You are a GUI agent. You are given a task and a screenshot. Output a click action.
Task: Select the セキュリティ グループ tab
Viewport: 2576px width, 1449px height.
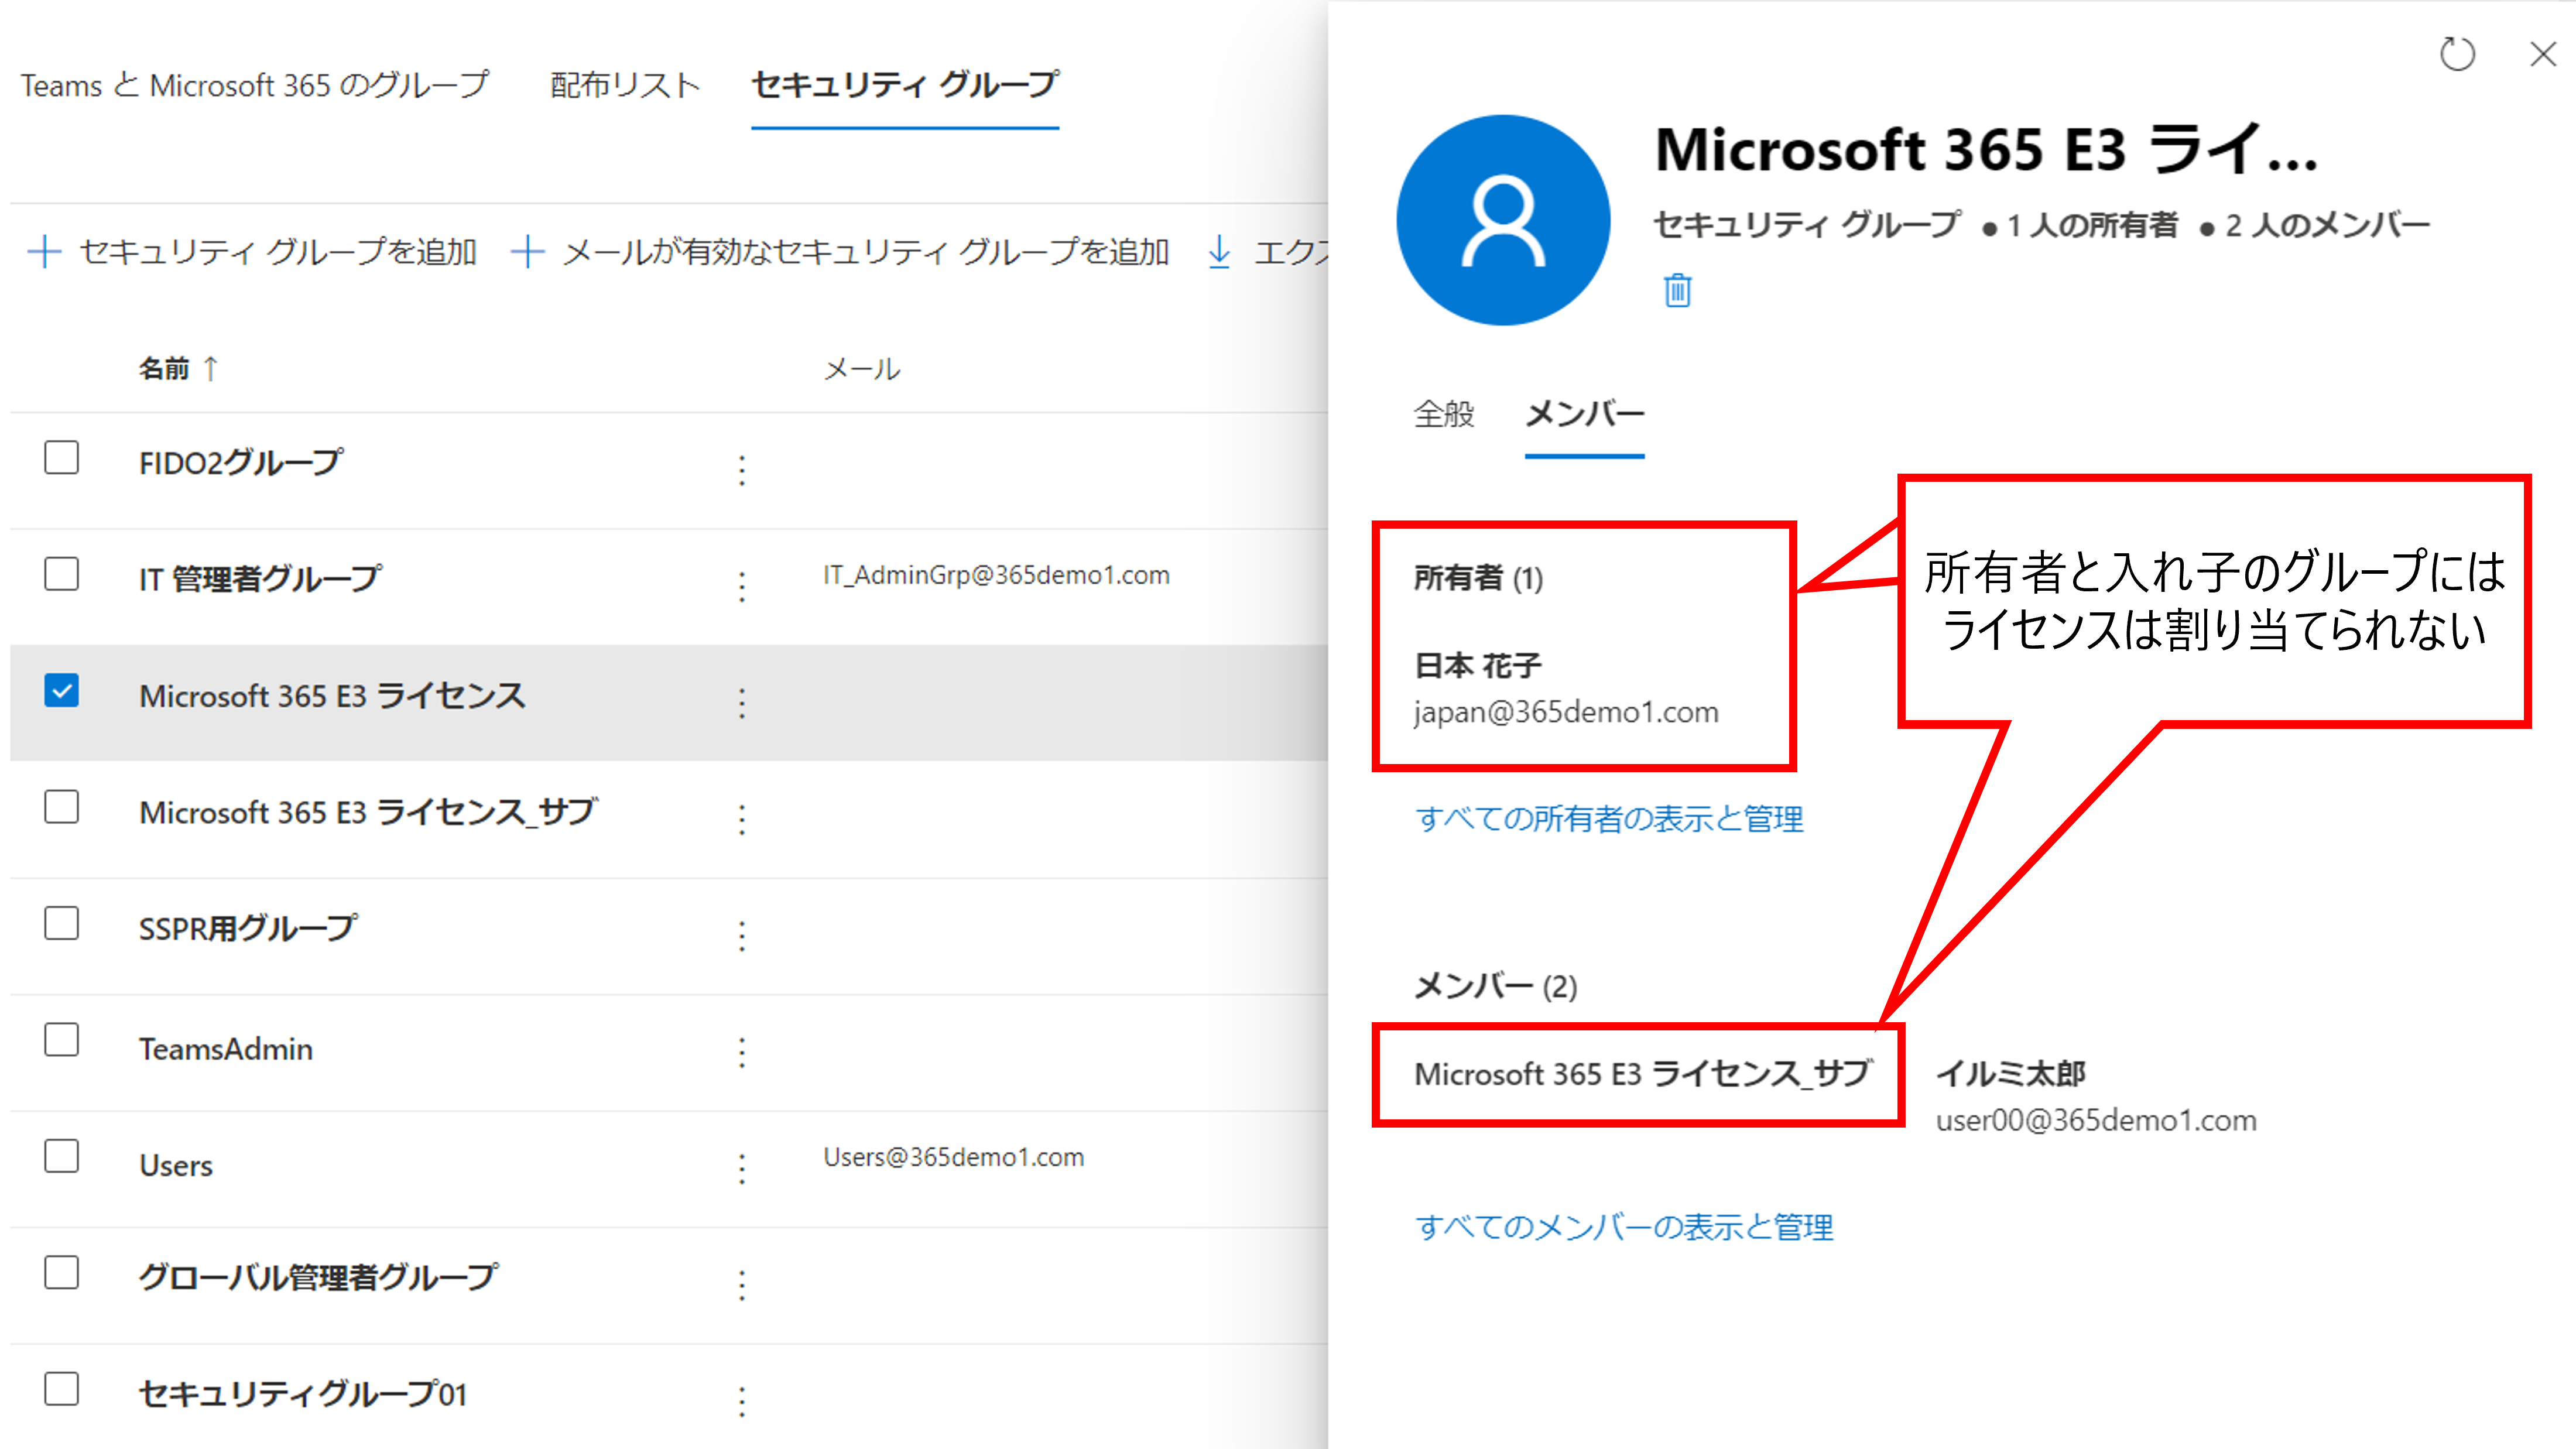click(905, 85)
